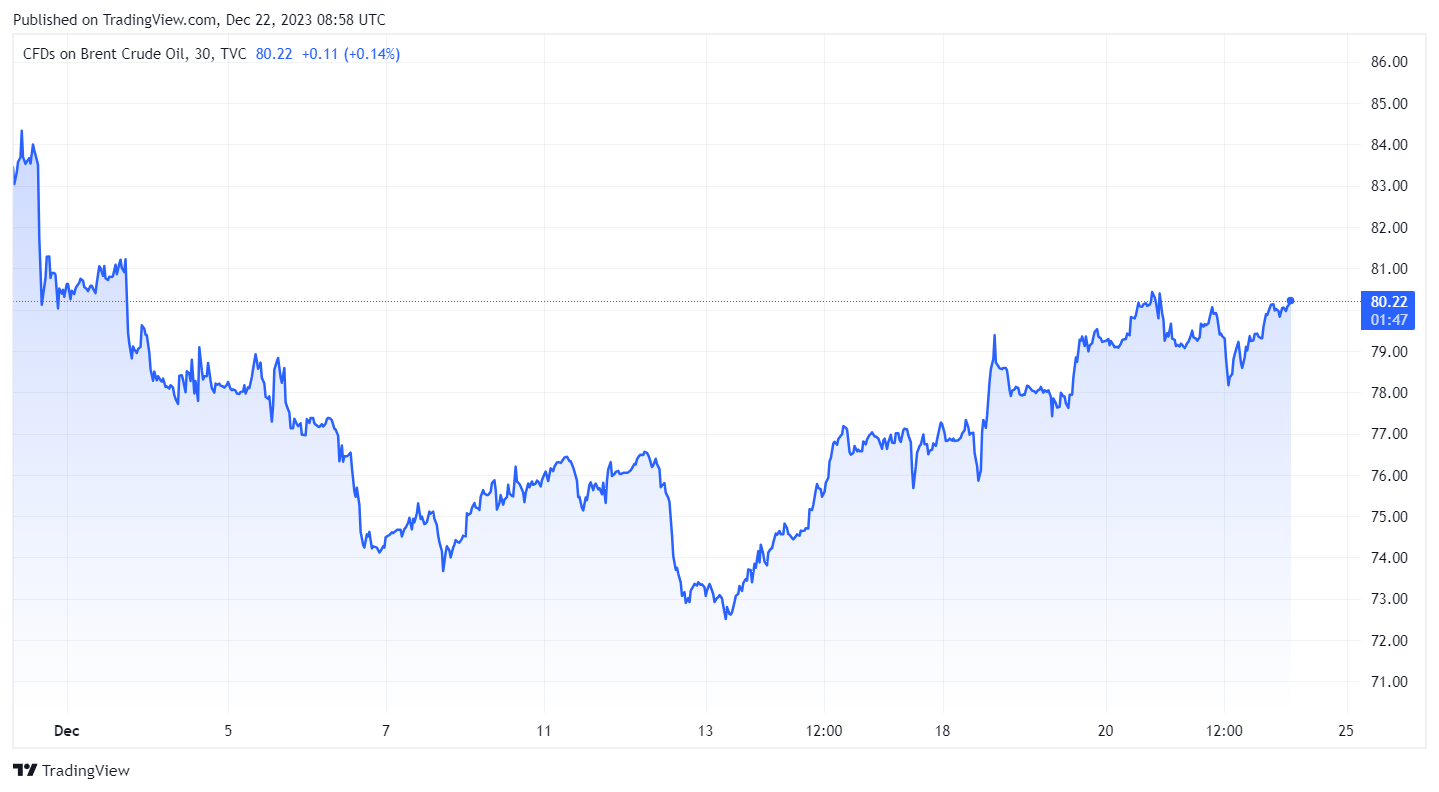1439x792 pixels.
Task: Click the chart's highest peak above 84.00
Action: pyautogui.click(x=21, y=131)
